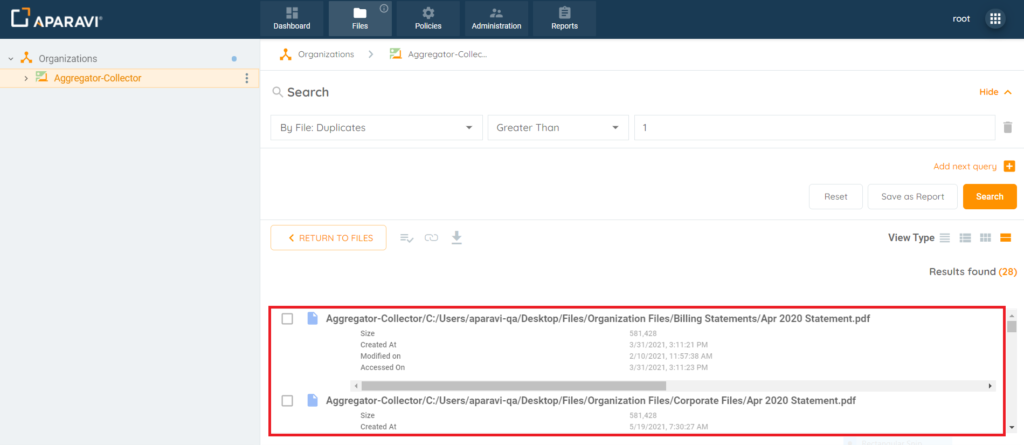Click the Created At value 5/19/2021, 7:30:27 AM
This screenshot has height=445, width=1024.
[669, 427]
